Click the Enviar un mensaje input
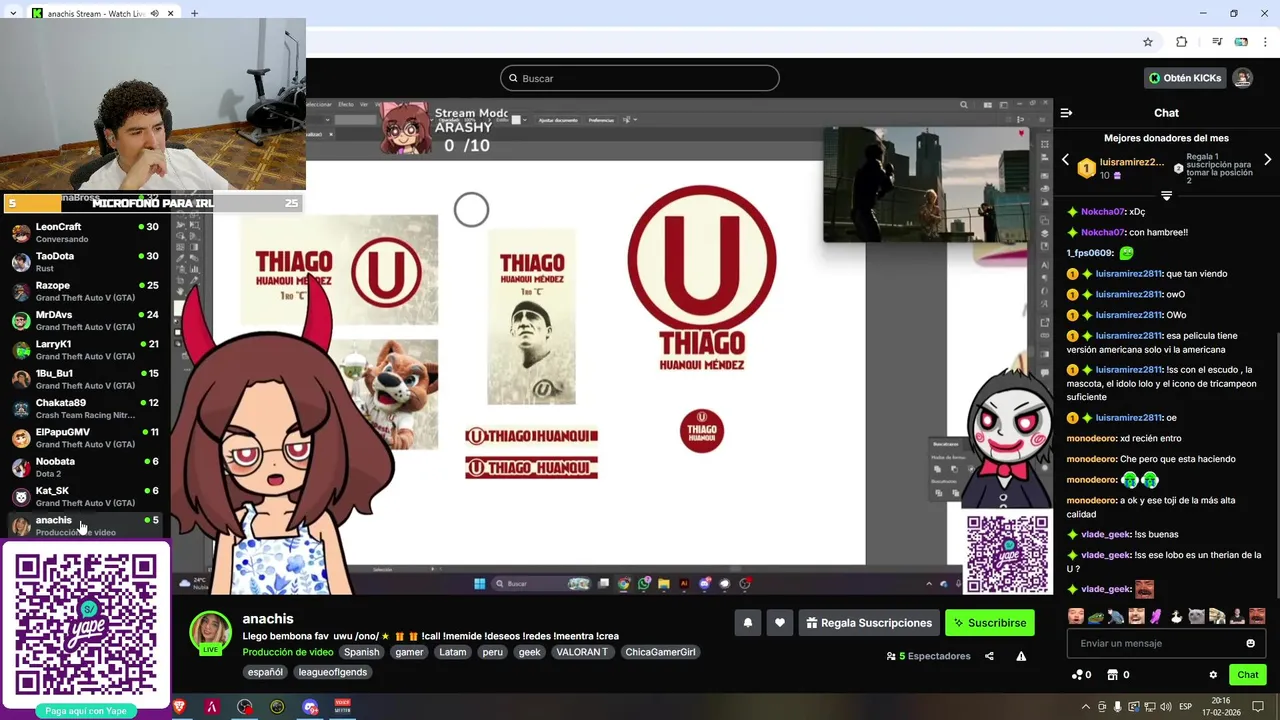 point(1166,643)
